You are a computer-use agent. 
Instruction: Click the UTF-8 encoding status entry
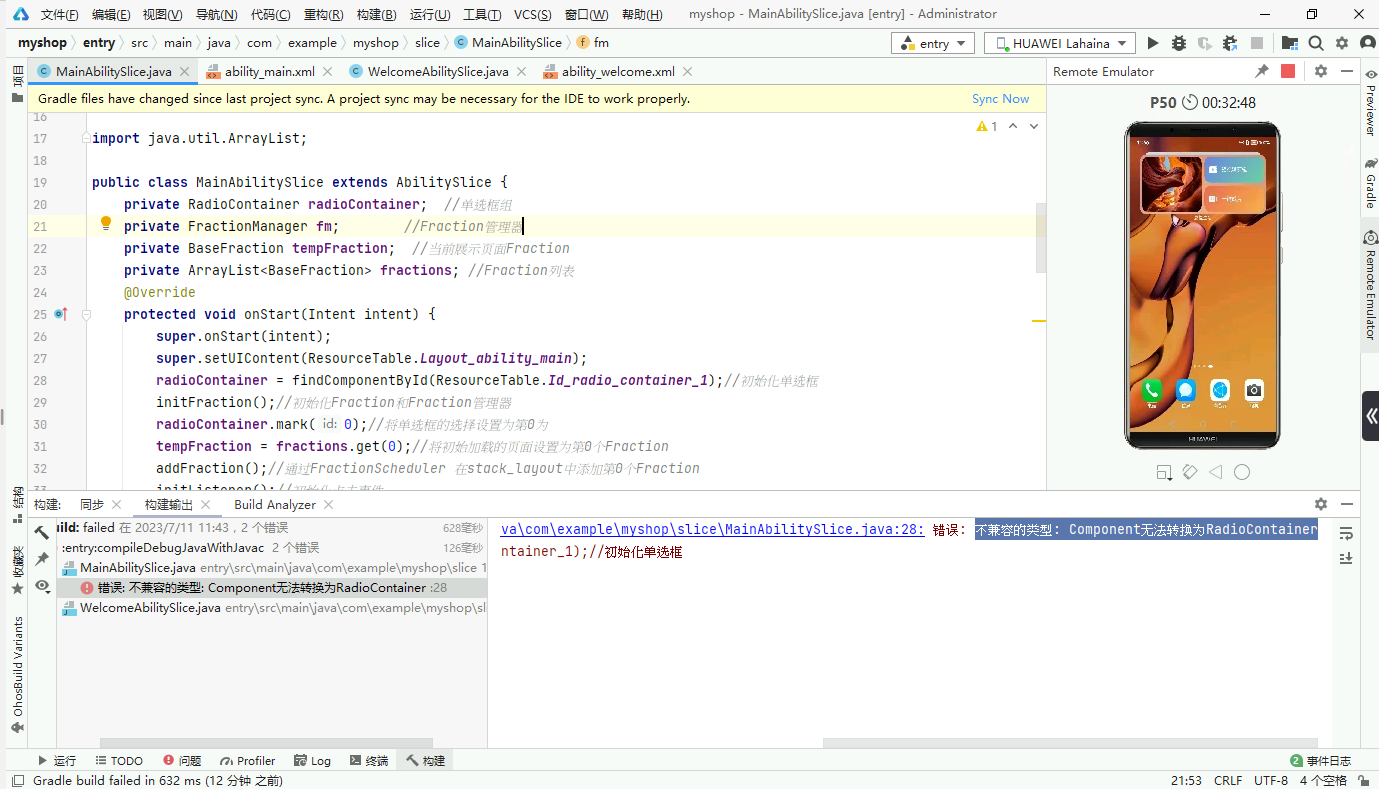1271,780
